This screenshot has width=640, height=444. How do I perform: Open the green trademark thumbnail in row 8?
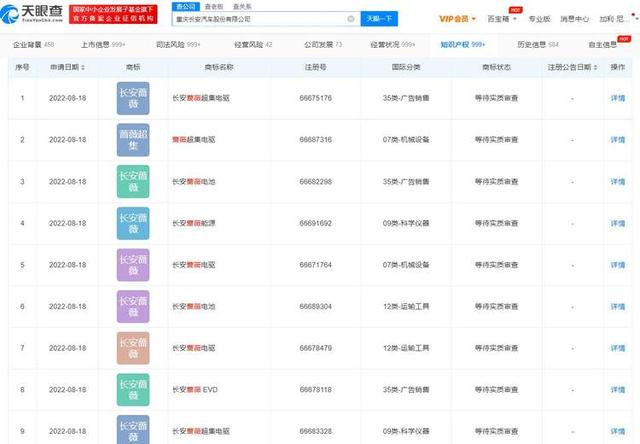(133, 390)
